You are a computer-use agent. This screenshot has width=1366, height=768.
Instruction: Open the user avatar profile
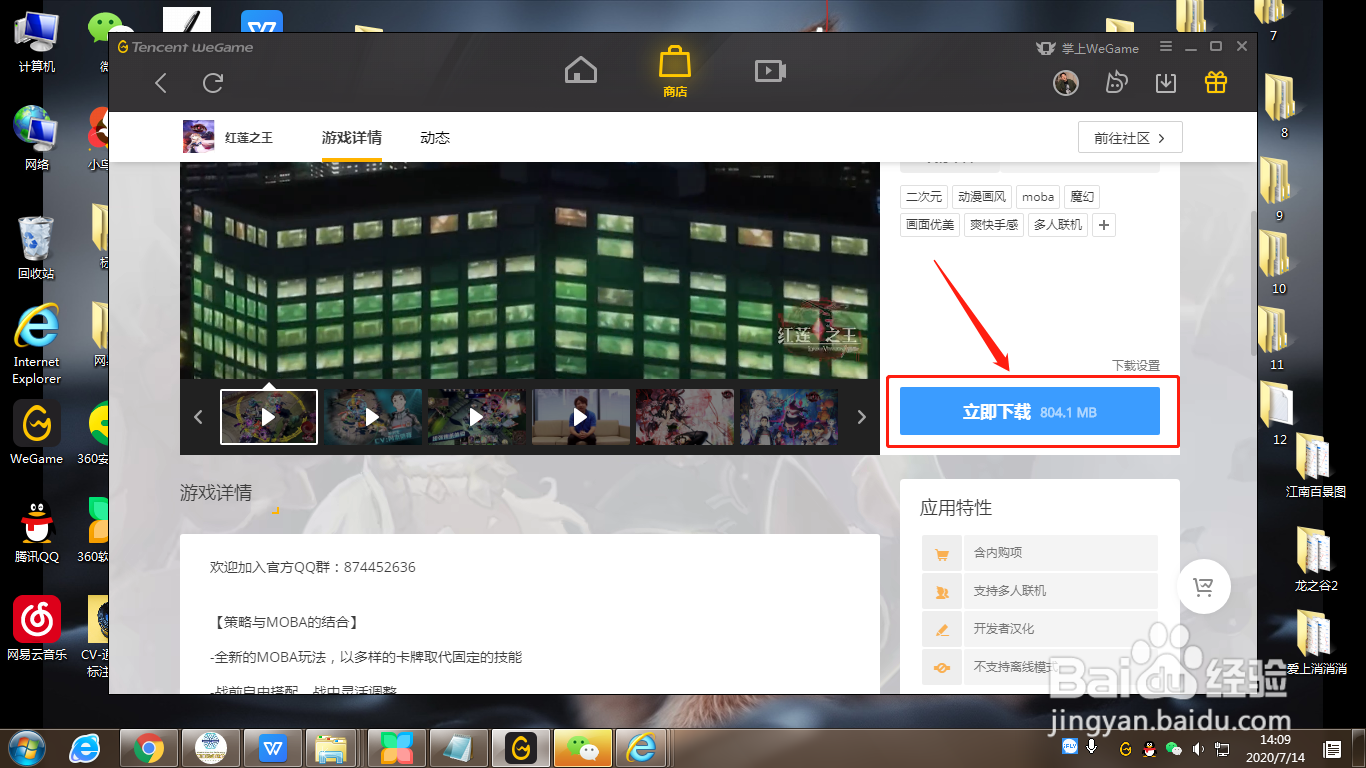(x=1066, y=83)
